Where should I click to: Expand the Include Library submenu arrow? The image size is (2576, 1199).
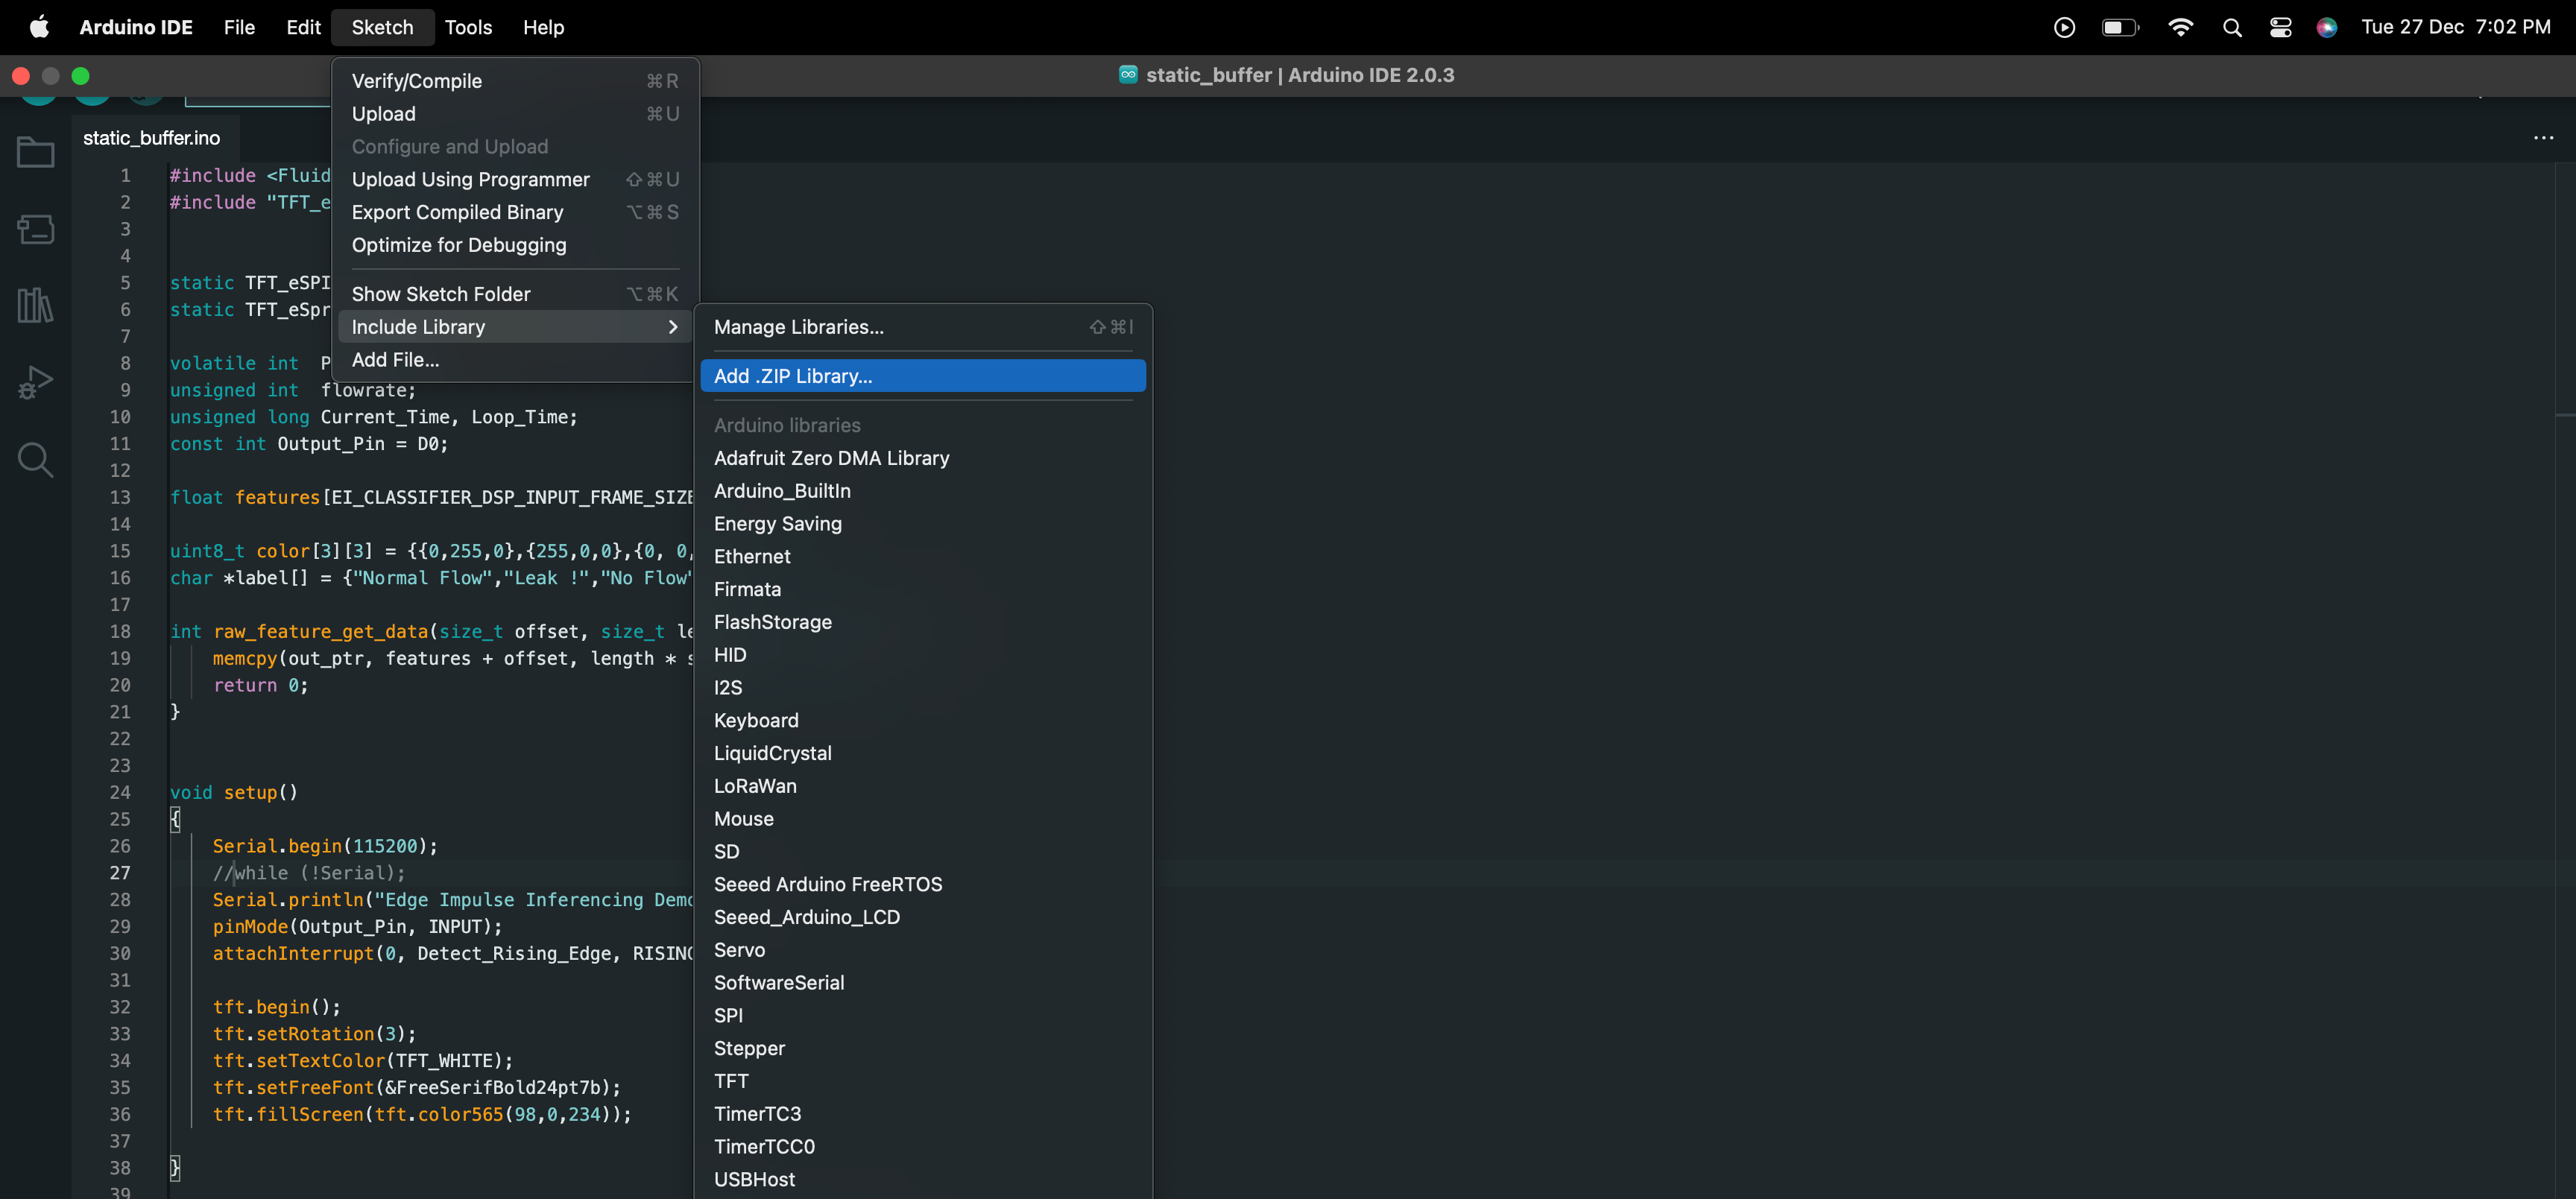(673, 327)
